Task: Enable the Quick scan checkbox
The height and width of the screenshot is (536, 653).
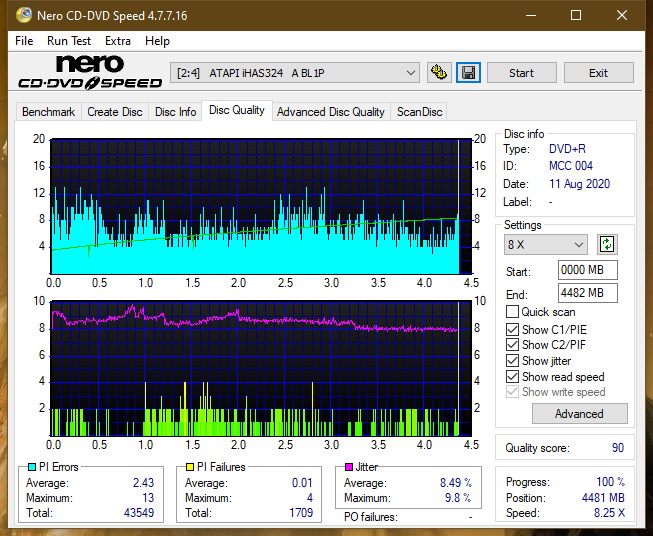Action: point(512,312)
